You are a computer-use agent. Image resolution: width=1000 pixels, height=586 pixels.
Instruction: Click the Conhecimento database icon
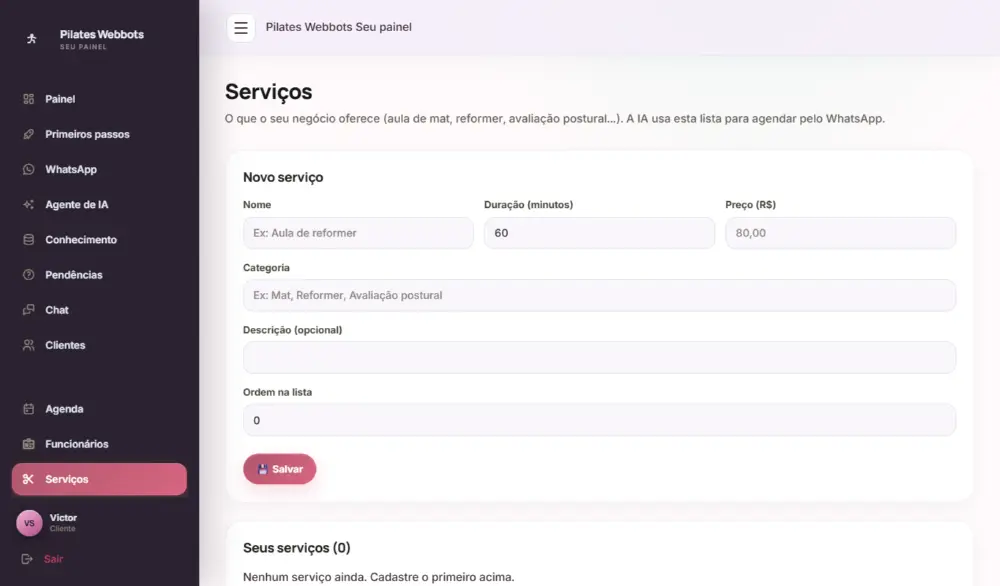click(29, 240)
